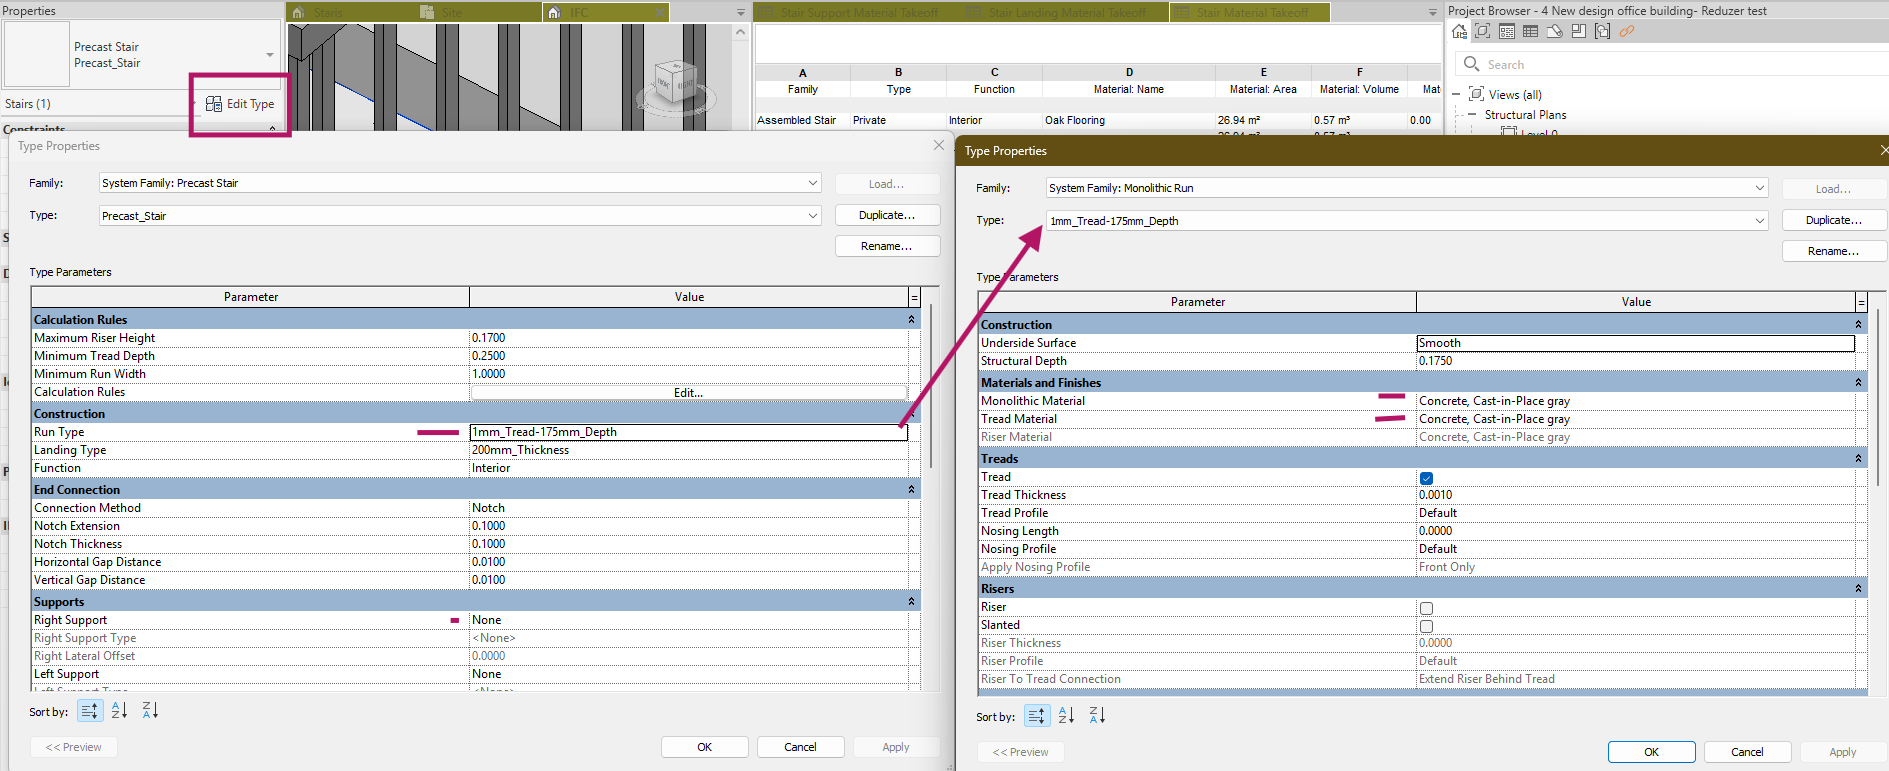Screen dimensions: 1889x771
Task: Click the Underside Surface value Smooth
Action: (x=1635, y=343)
